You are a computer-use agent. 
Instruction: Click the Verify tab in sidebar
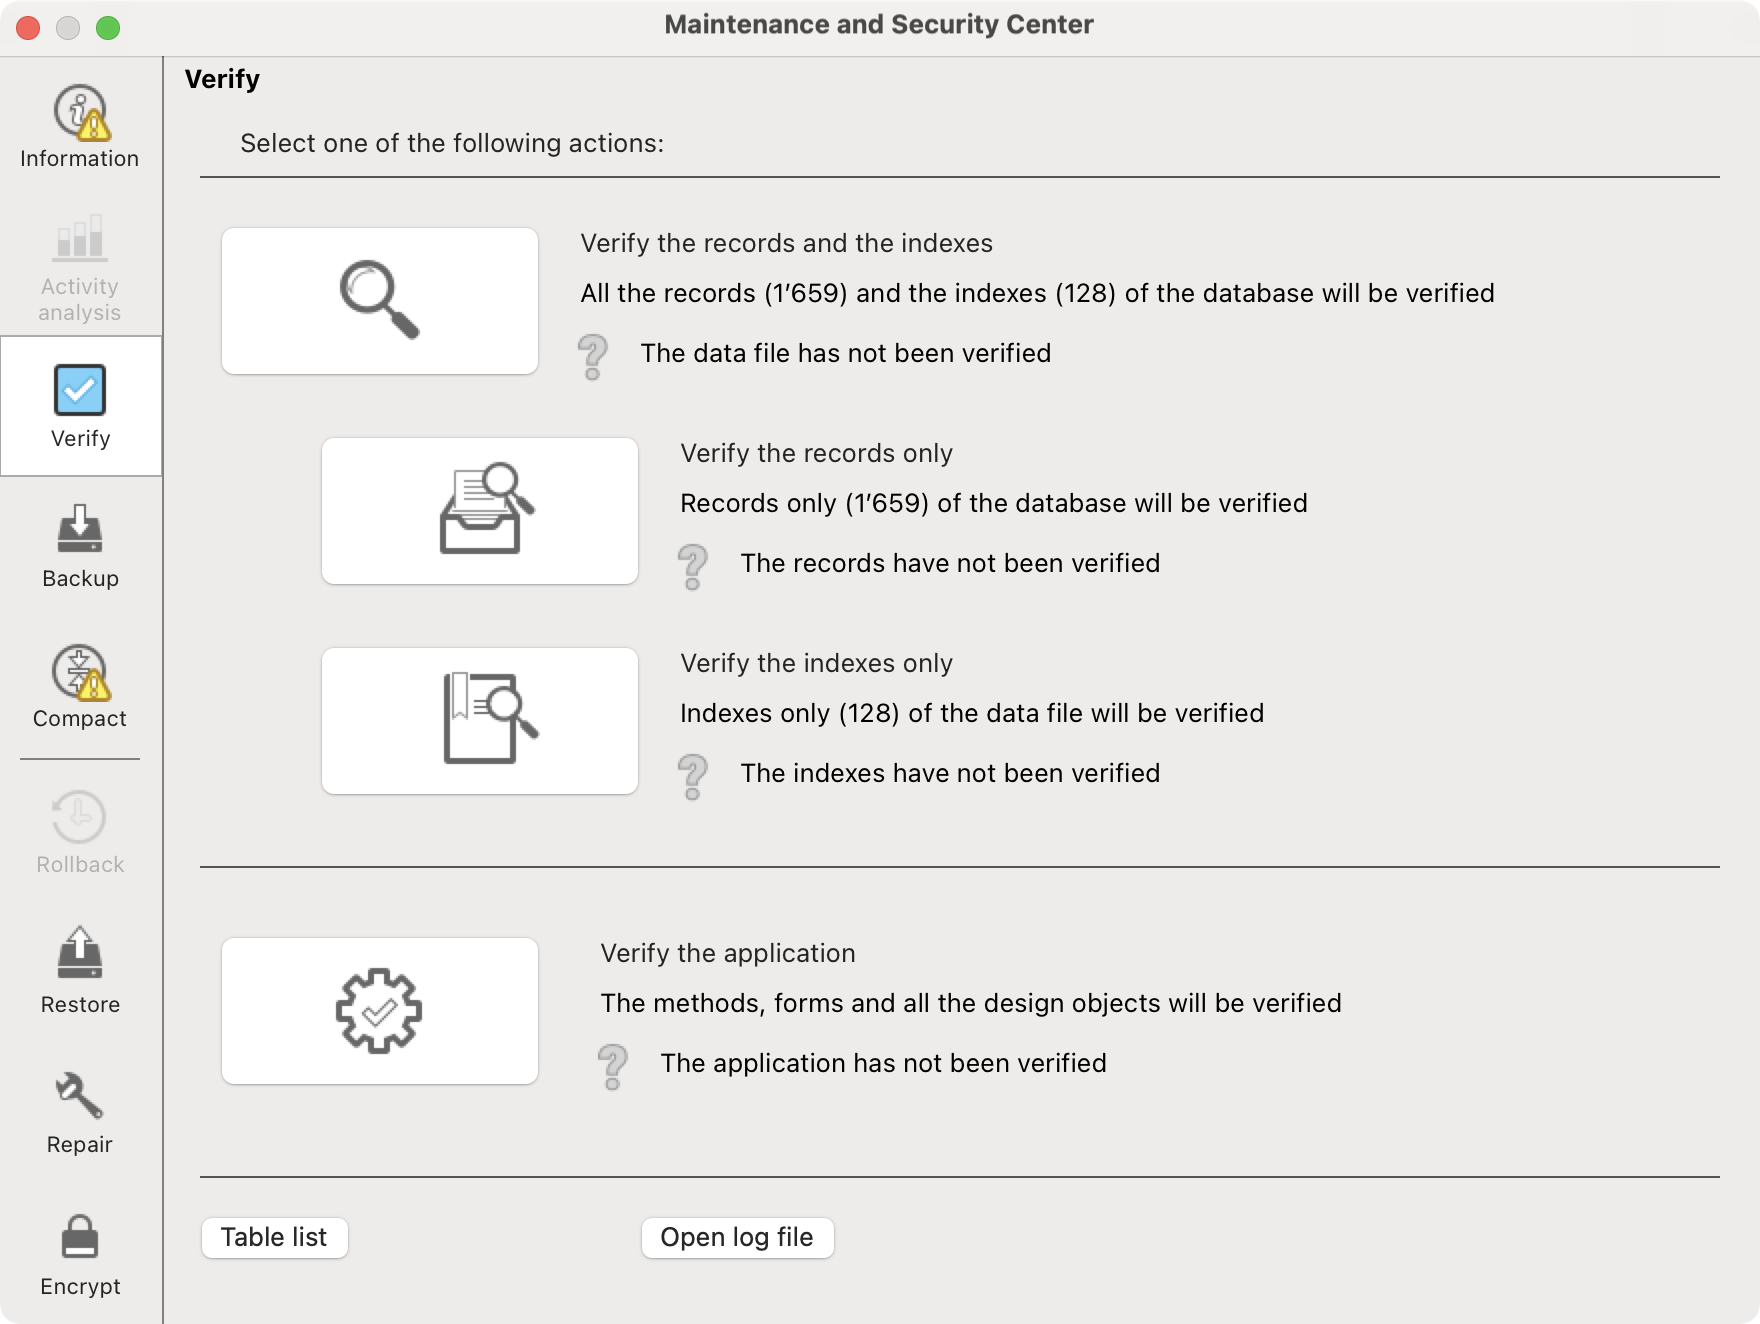tap(80, 406)
